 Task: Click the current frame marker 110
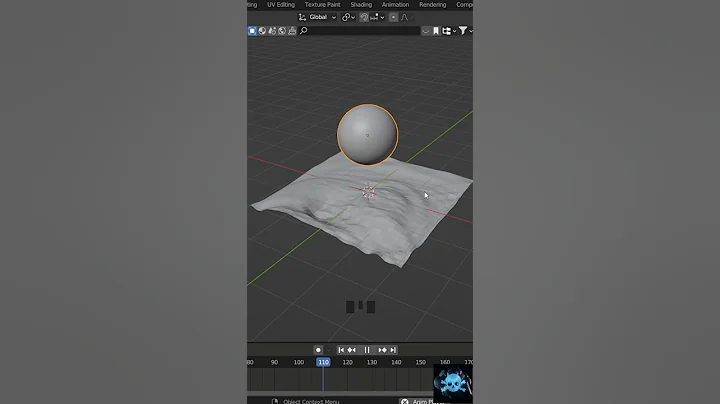pyautogui.click(x=323, y=362)
